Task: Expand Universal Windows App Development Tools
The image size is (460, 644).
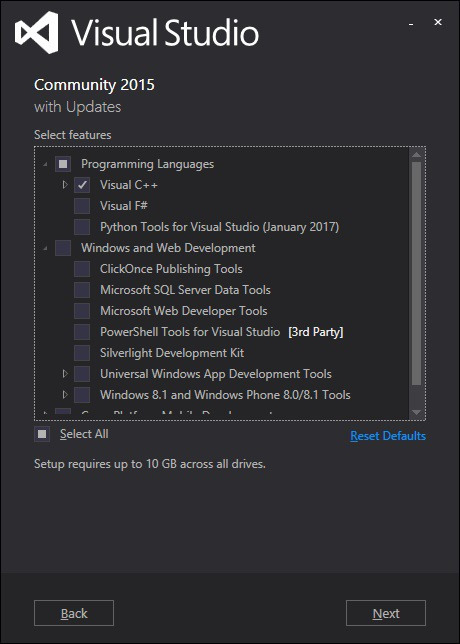Action: click(x=64, y=373)
